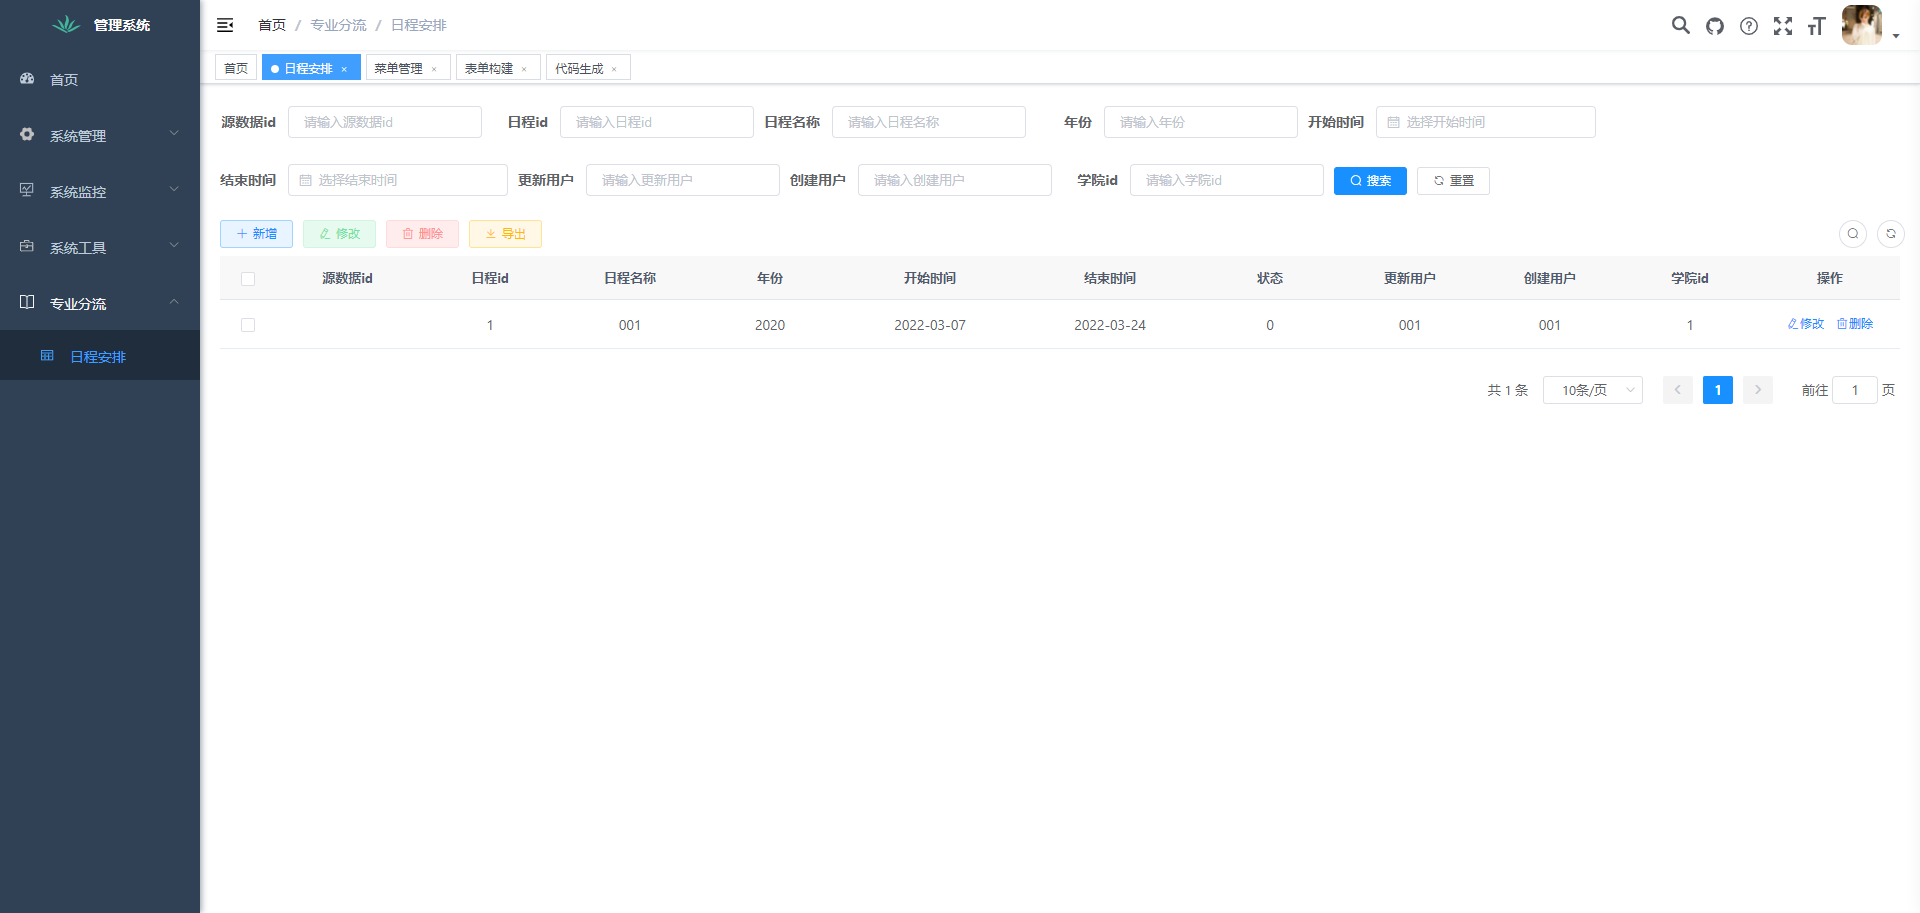This screenshot has width=1920, height=913.
Task: Toggle the search form visibility circle icon
Action: 1853,234
